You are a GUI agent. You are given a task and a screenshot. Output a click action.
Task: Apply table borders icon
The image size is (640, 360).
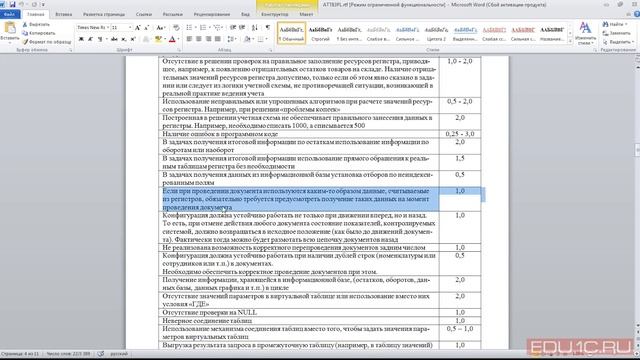260,39
